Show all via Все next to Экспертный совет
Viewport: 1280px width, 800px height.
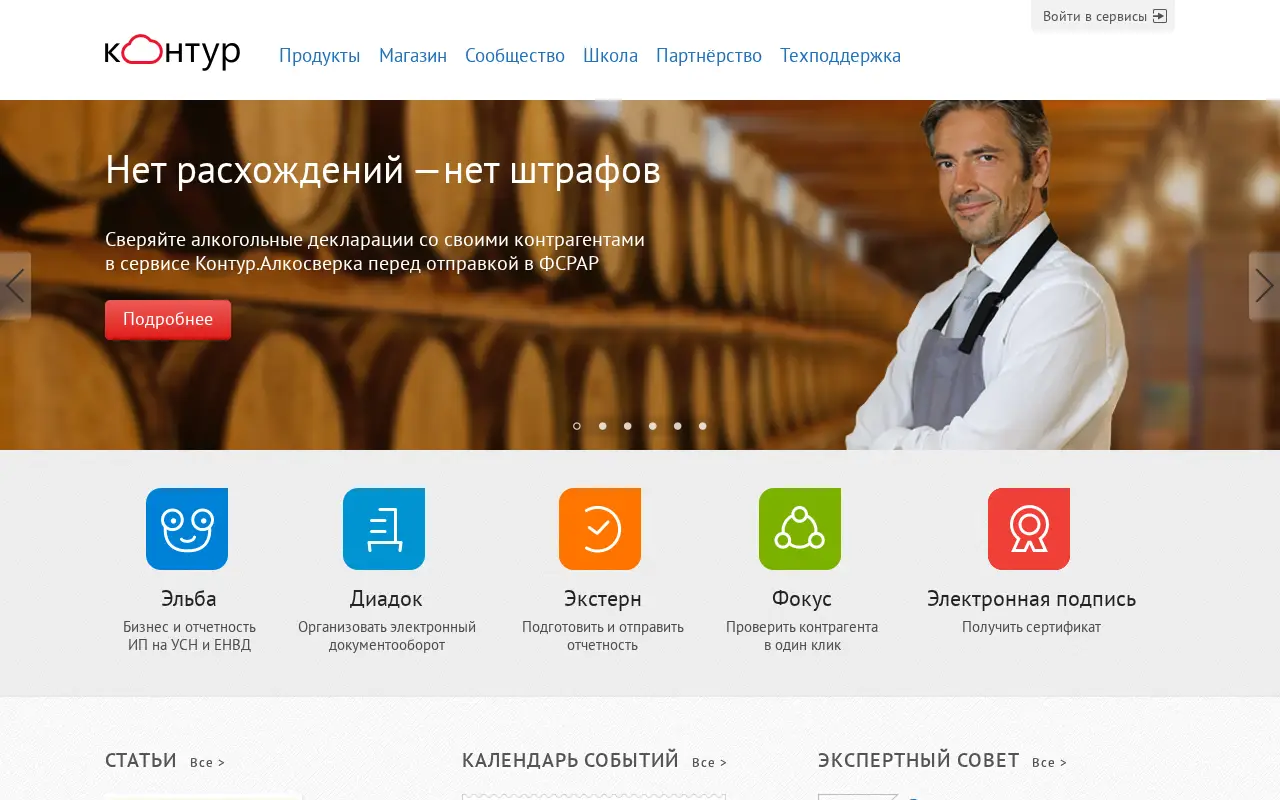point(1050,762)
